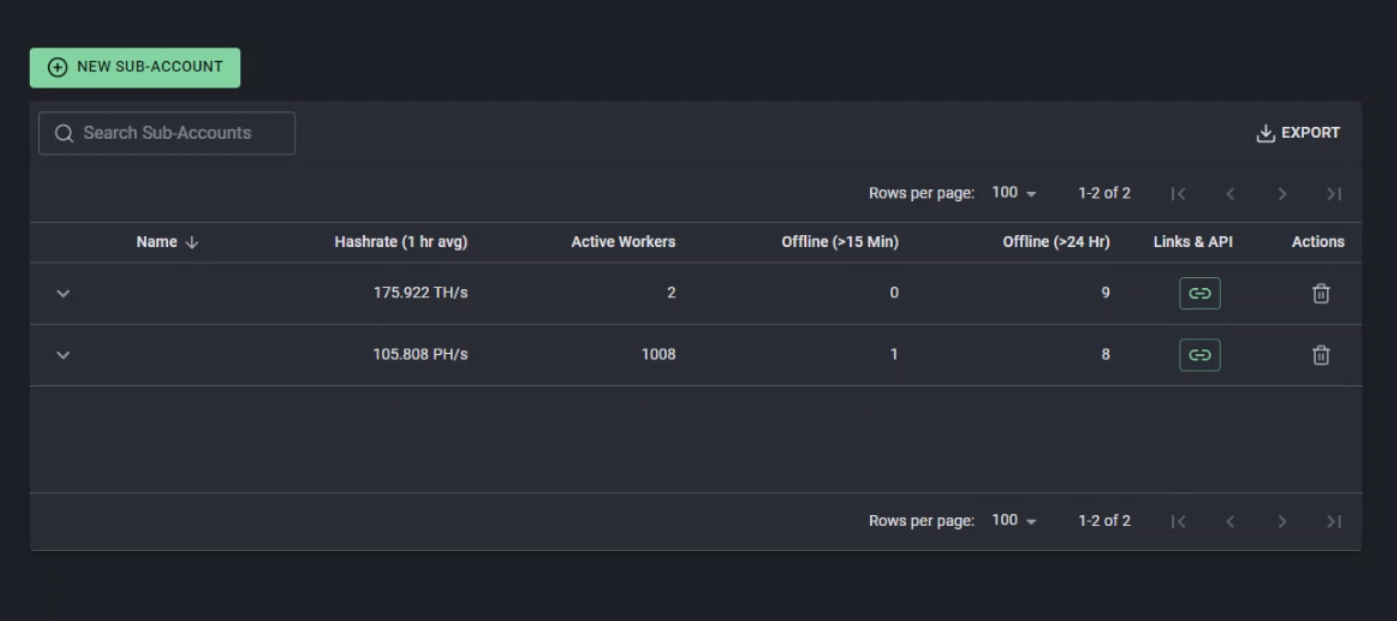Image resolution: width=1397 pixels, height=621 pixels.
Task: Delete the 105.808 PH/s sub-account
Action: [x=1321, y=355]
